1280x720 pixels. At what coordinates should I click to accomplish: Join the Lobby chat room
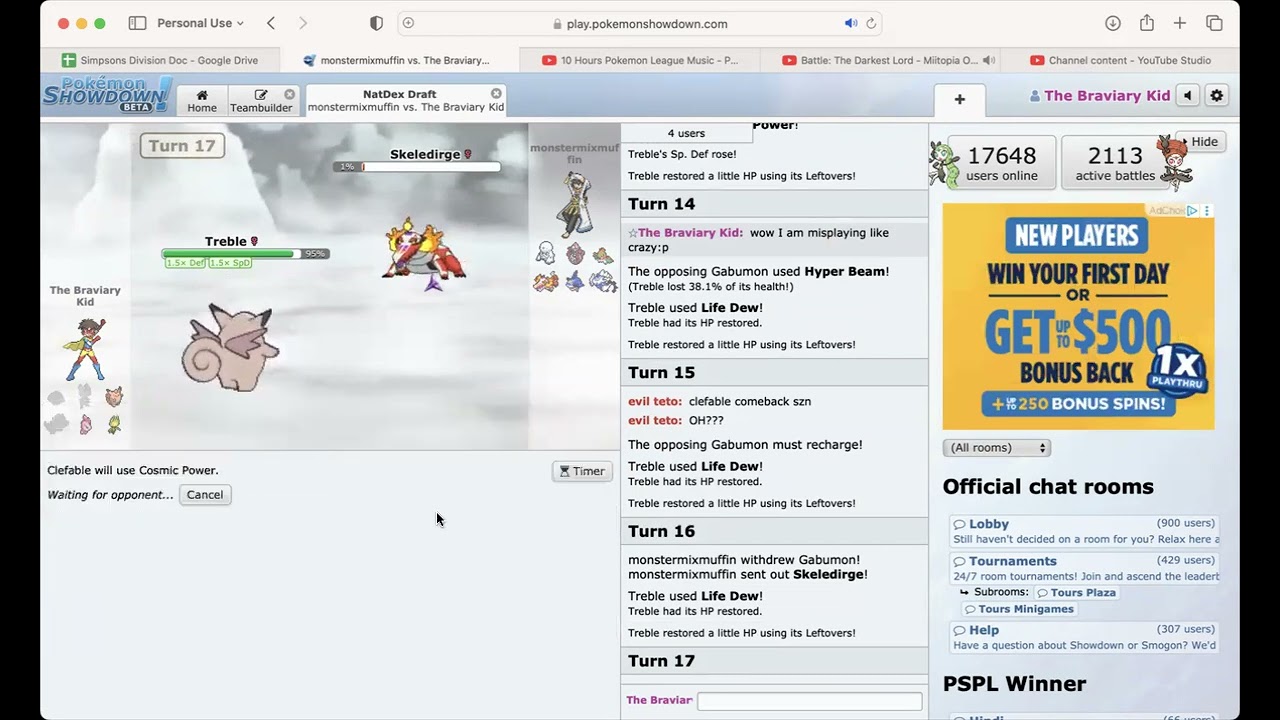click(1085, 531)
